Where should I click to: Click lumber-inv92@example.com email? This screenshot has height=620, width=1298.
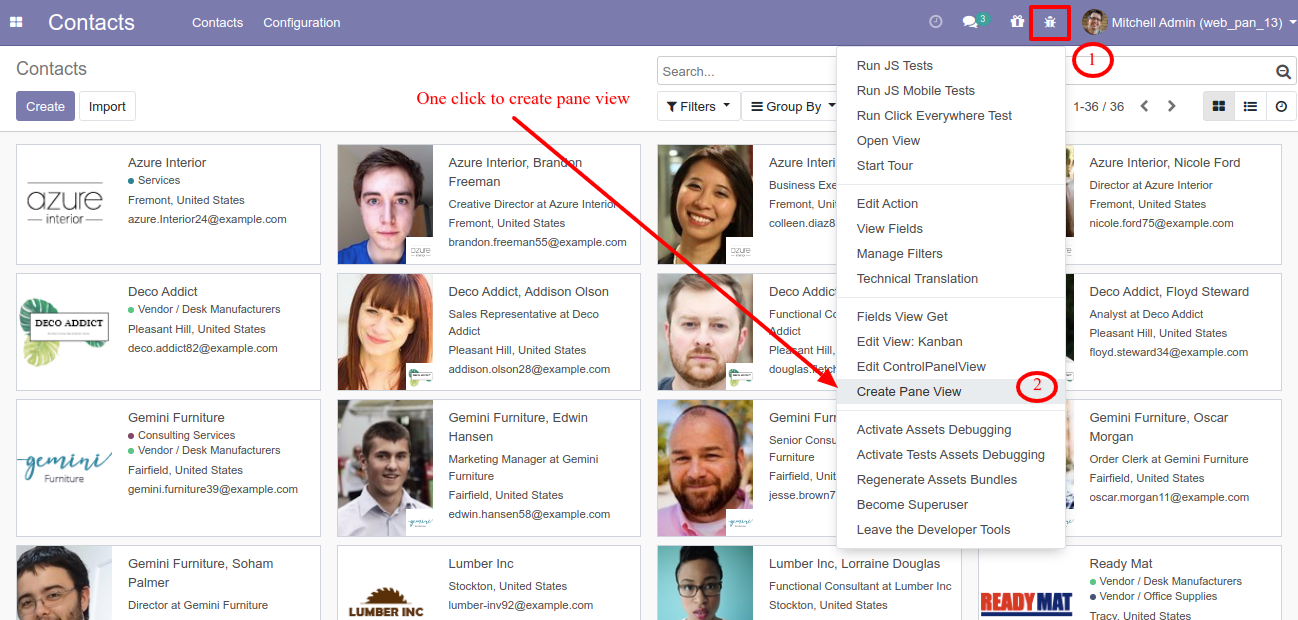click(x=521, y=606)
